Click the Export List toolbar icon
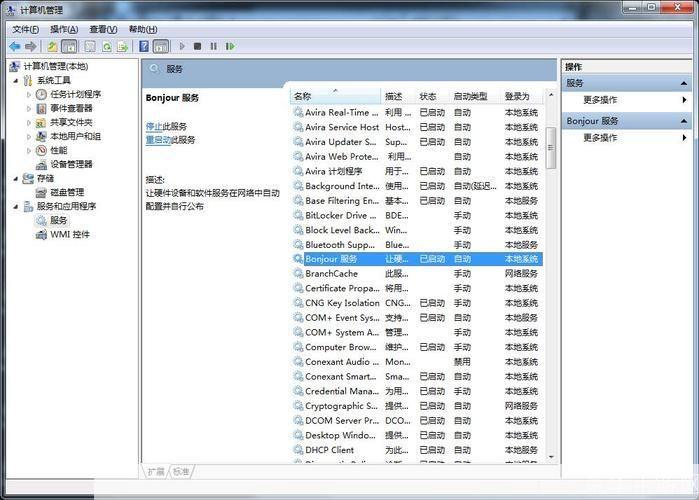This screenshot has height=500, width=699. 123,46
